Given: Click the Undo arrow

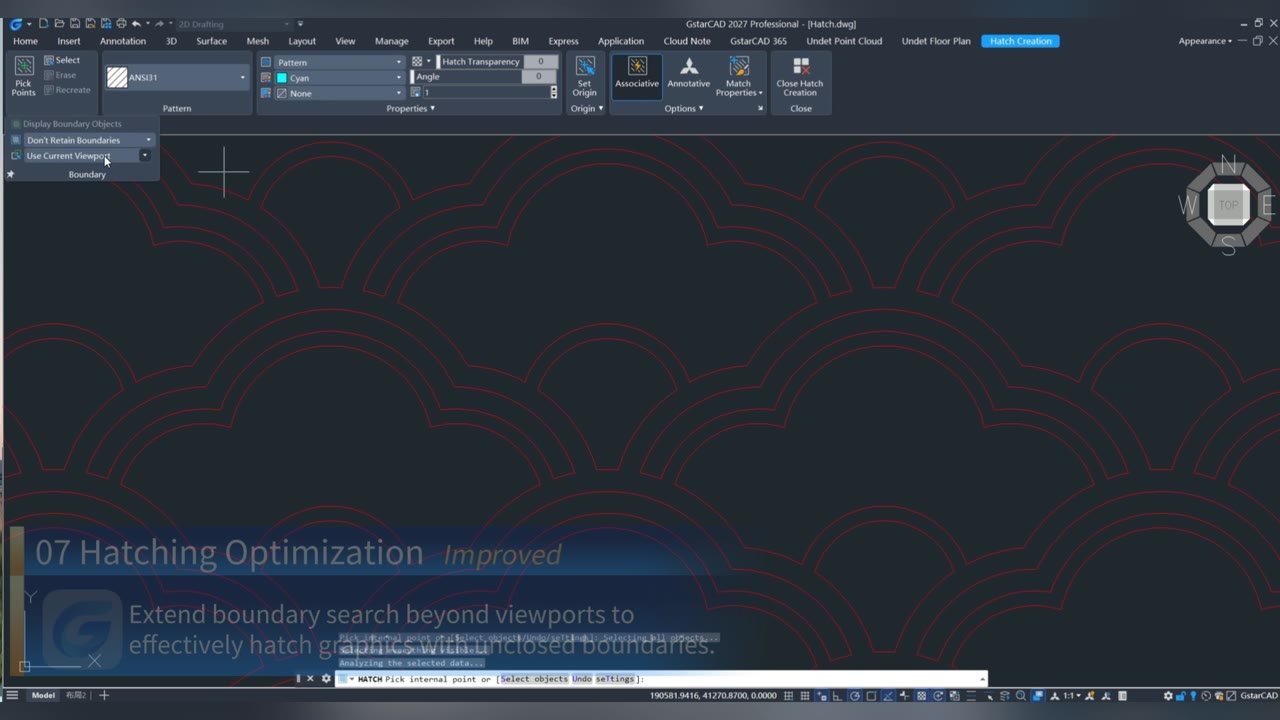Looking at the screenshot, I should click(136, 23).
